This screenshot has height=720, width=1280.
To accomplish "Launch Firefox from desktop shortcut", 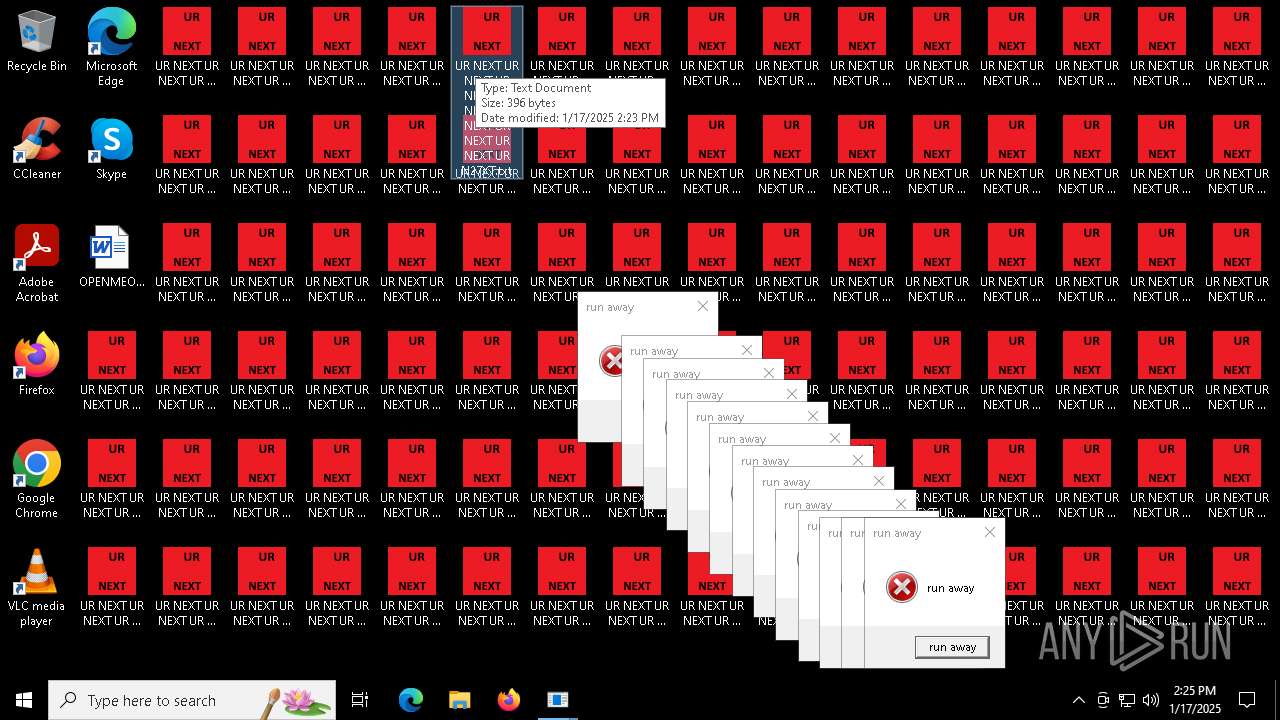I will [37, 364].
